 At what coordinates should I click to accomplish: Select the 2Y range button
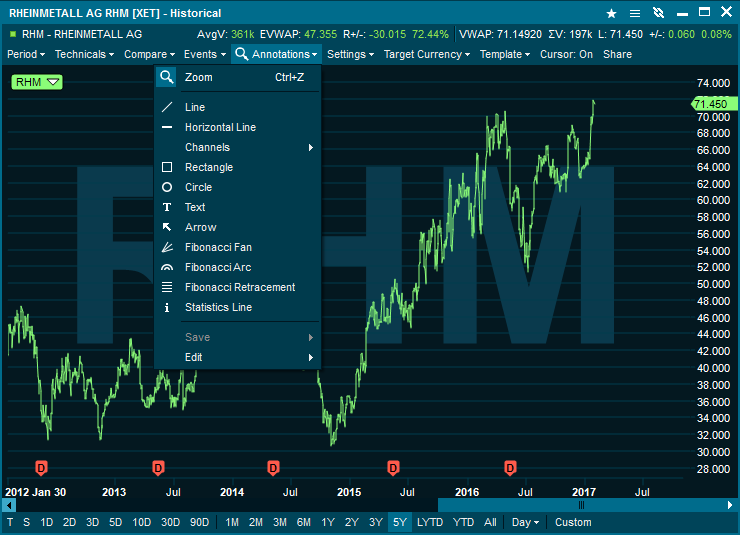tap(352, 522)
